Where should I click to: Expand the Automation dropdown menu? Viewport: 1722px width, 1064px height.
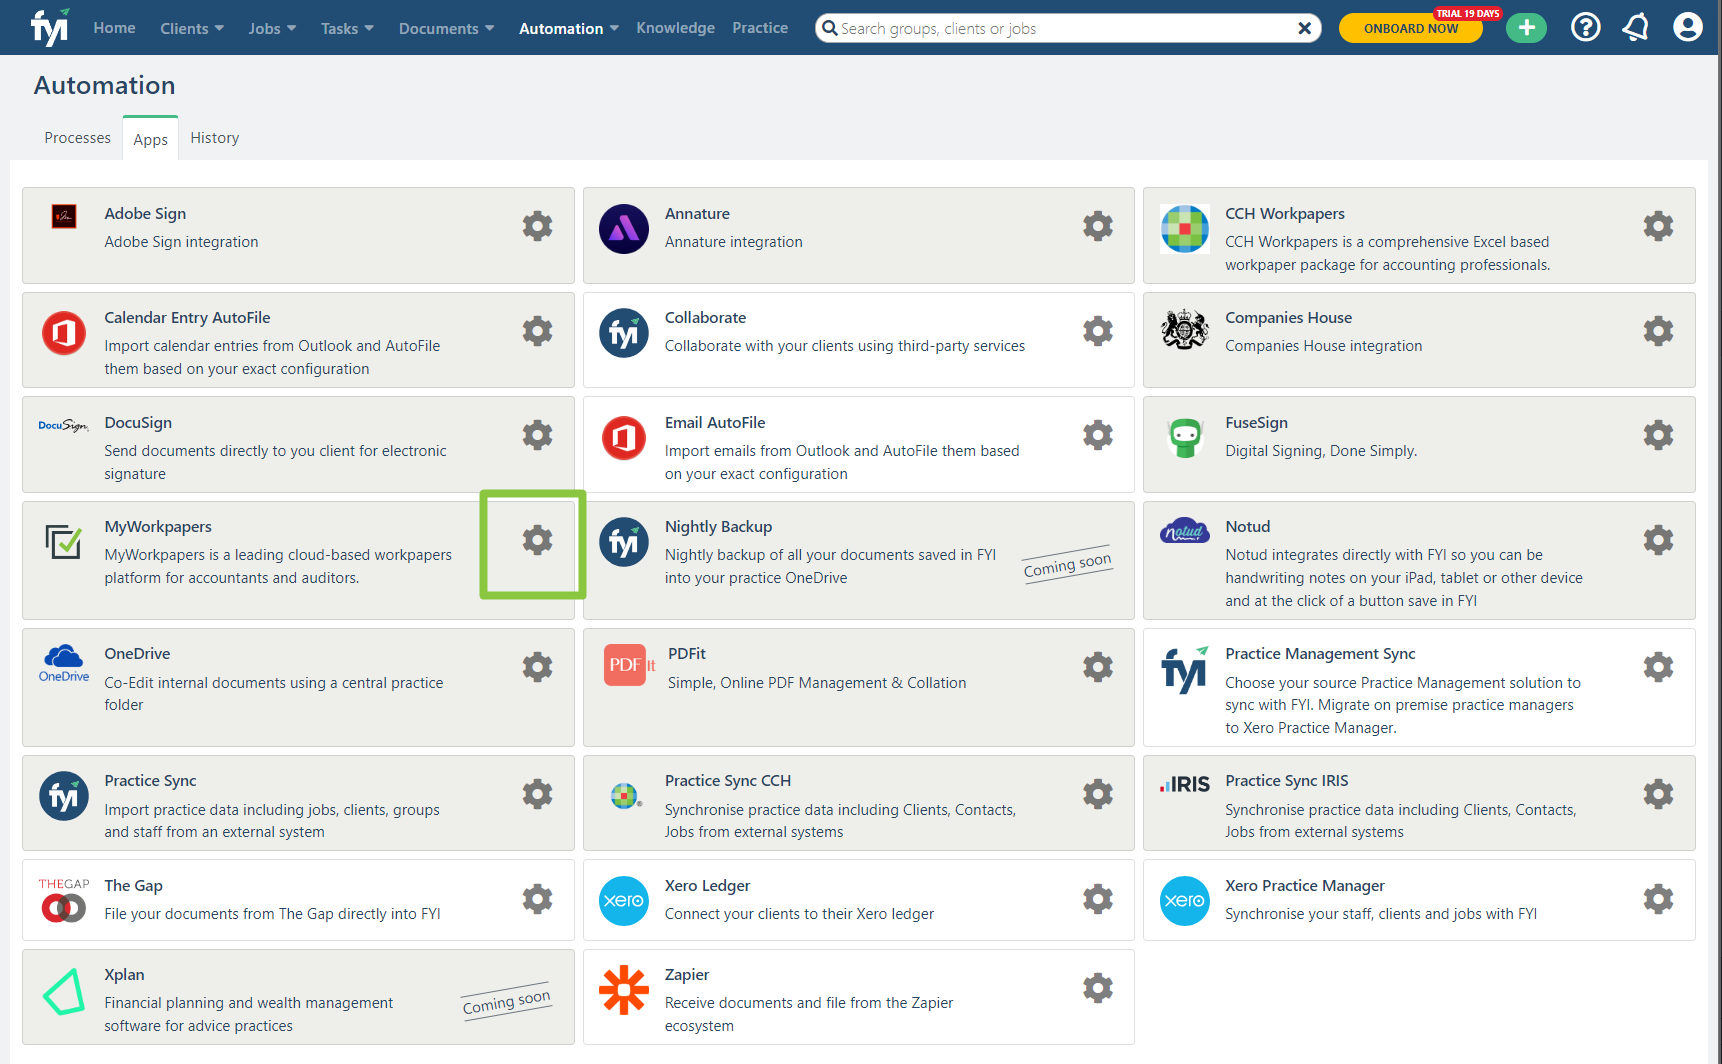point(568,28)
